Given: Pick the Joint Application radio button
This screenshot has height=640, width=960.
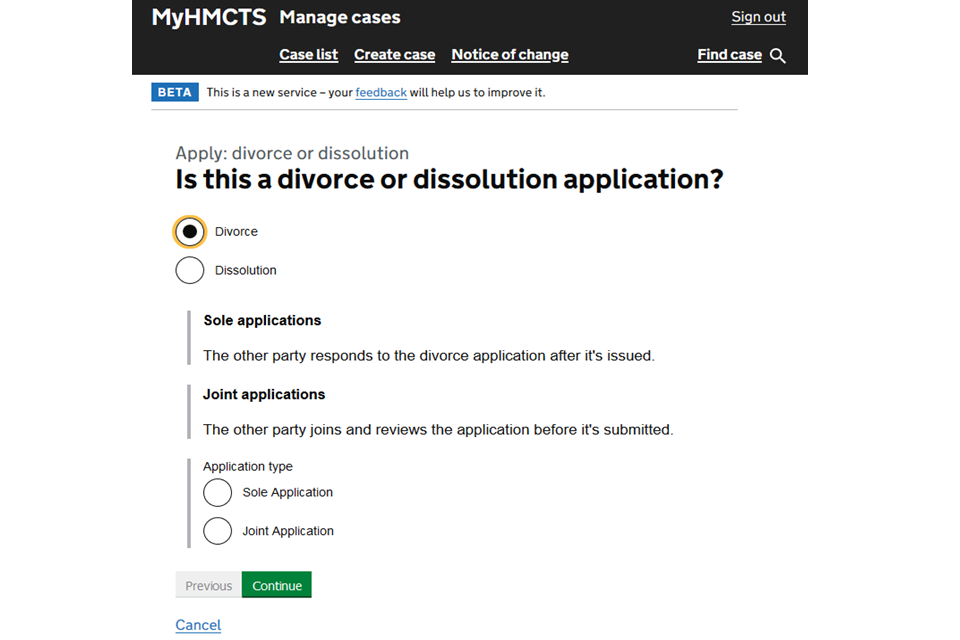Looking at the screenshot, I should click(x=218, y=531).
